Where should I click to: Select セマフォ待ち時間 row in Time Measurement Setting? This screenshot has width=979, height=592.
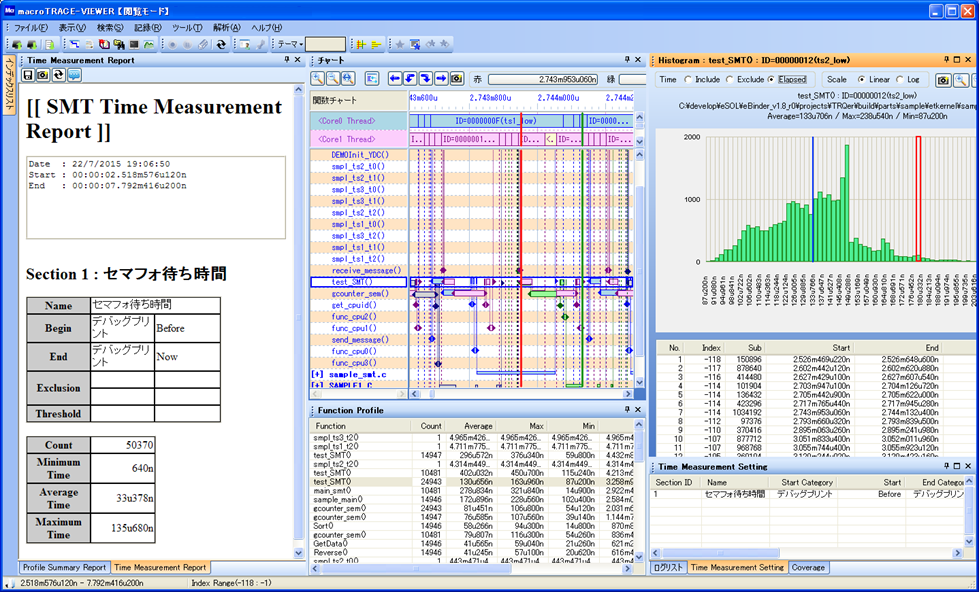click(808, 494)
